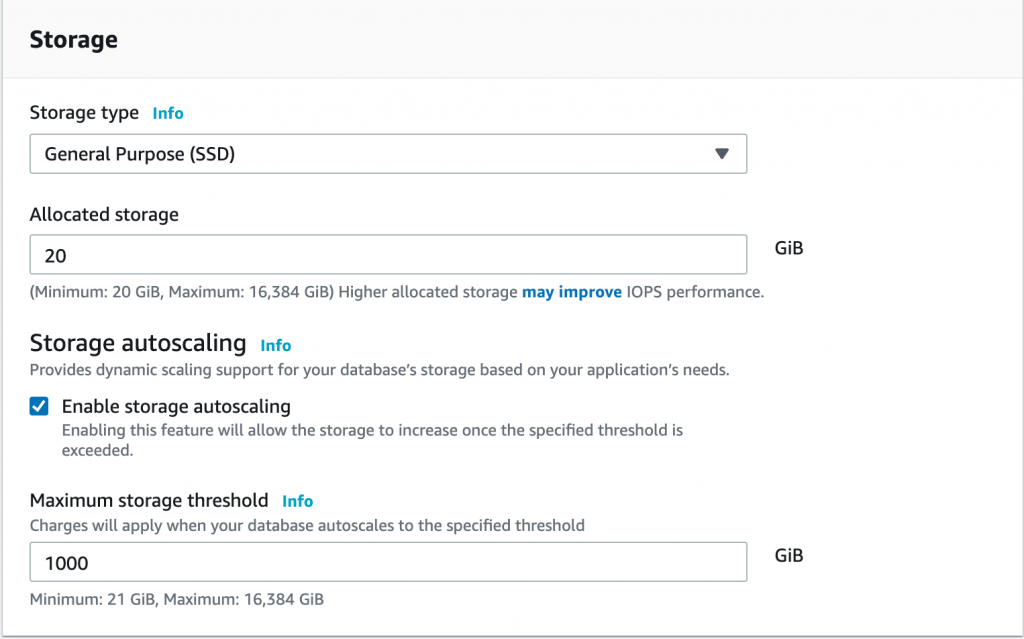The width and height of the screenshot is (1024, 639).
Task: Click the "Storage autoscaling" subheading
Action: point(138,344)
